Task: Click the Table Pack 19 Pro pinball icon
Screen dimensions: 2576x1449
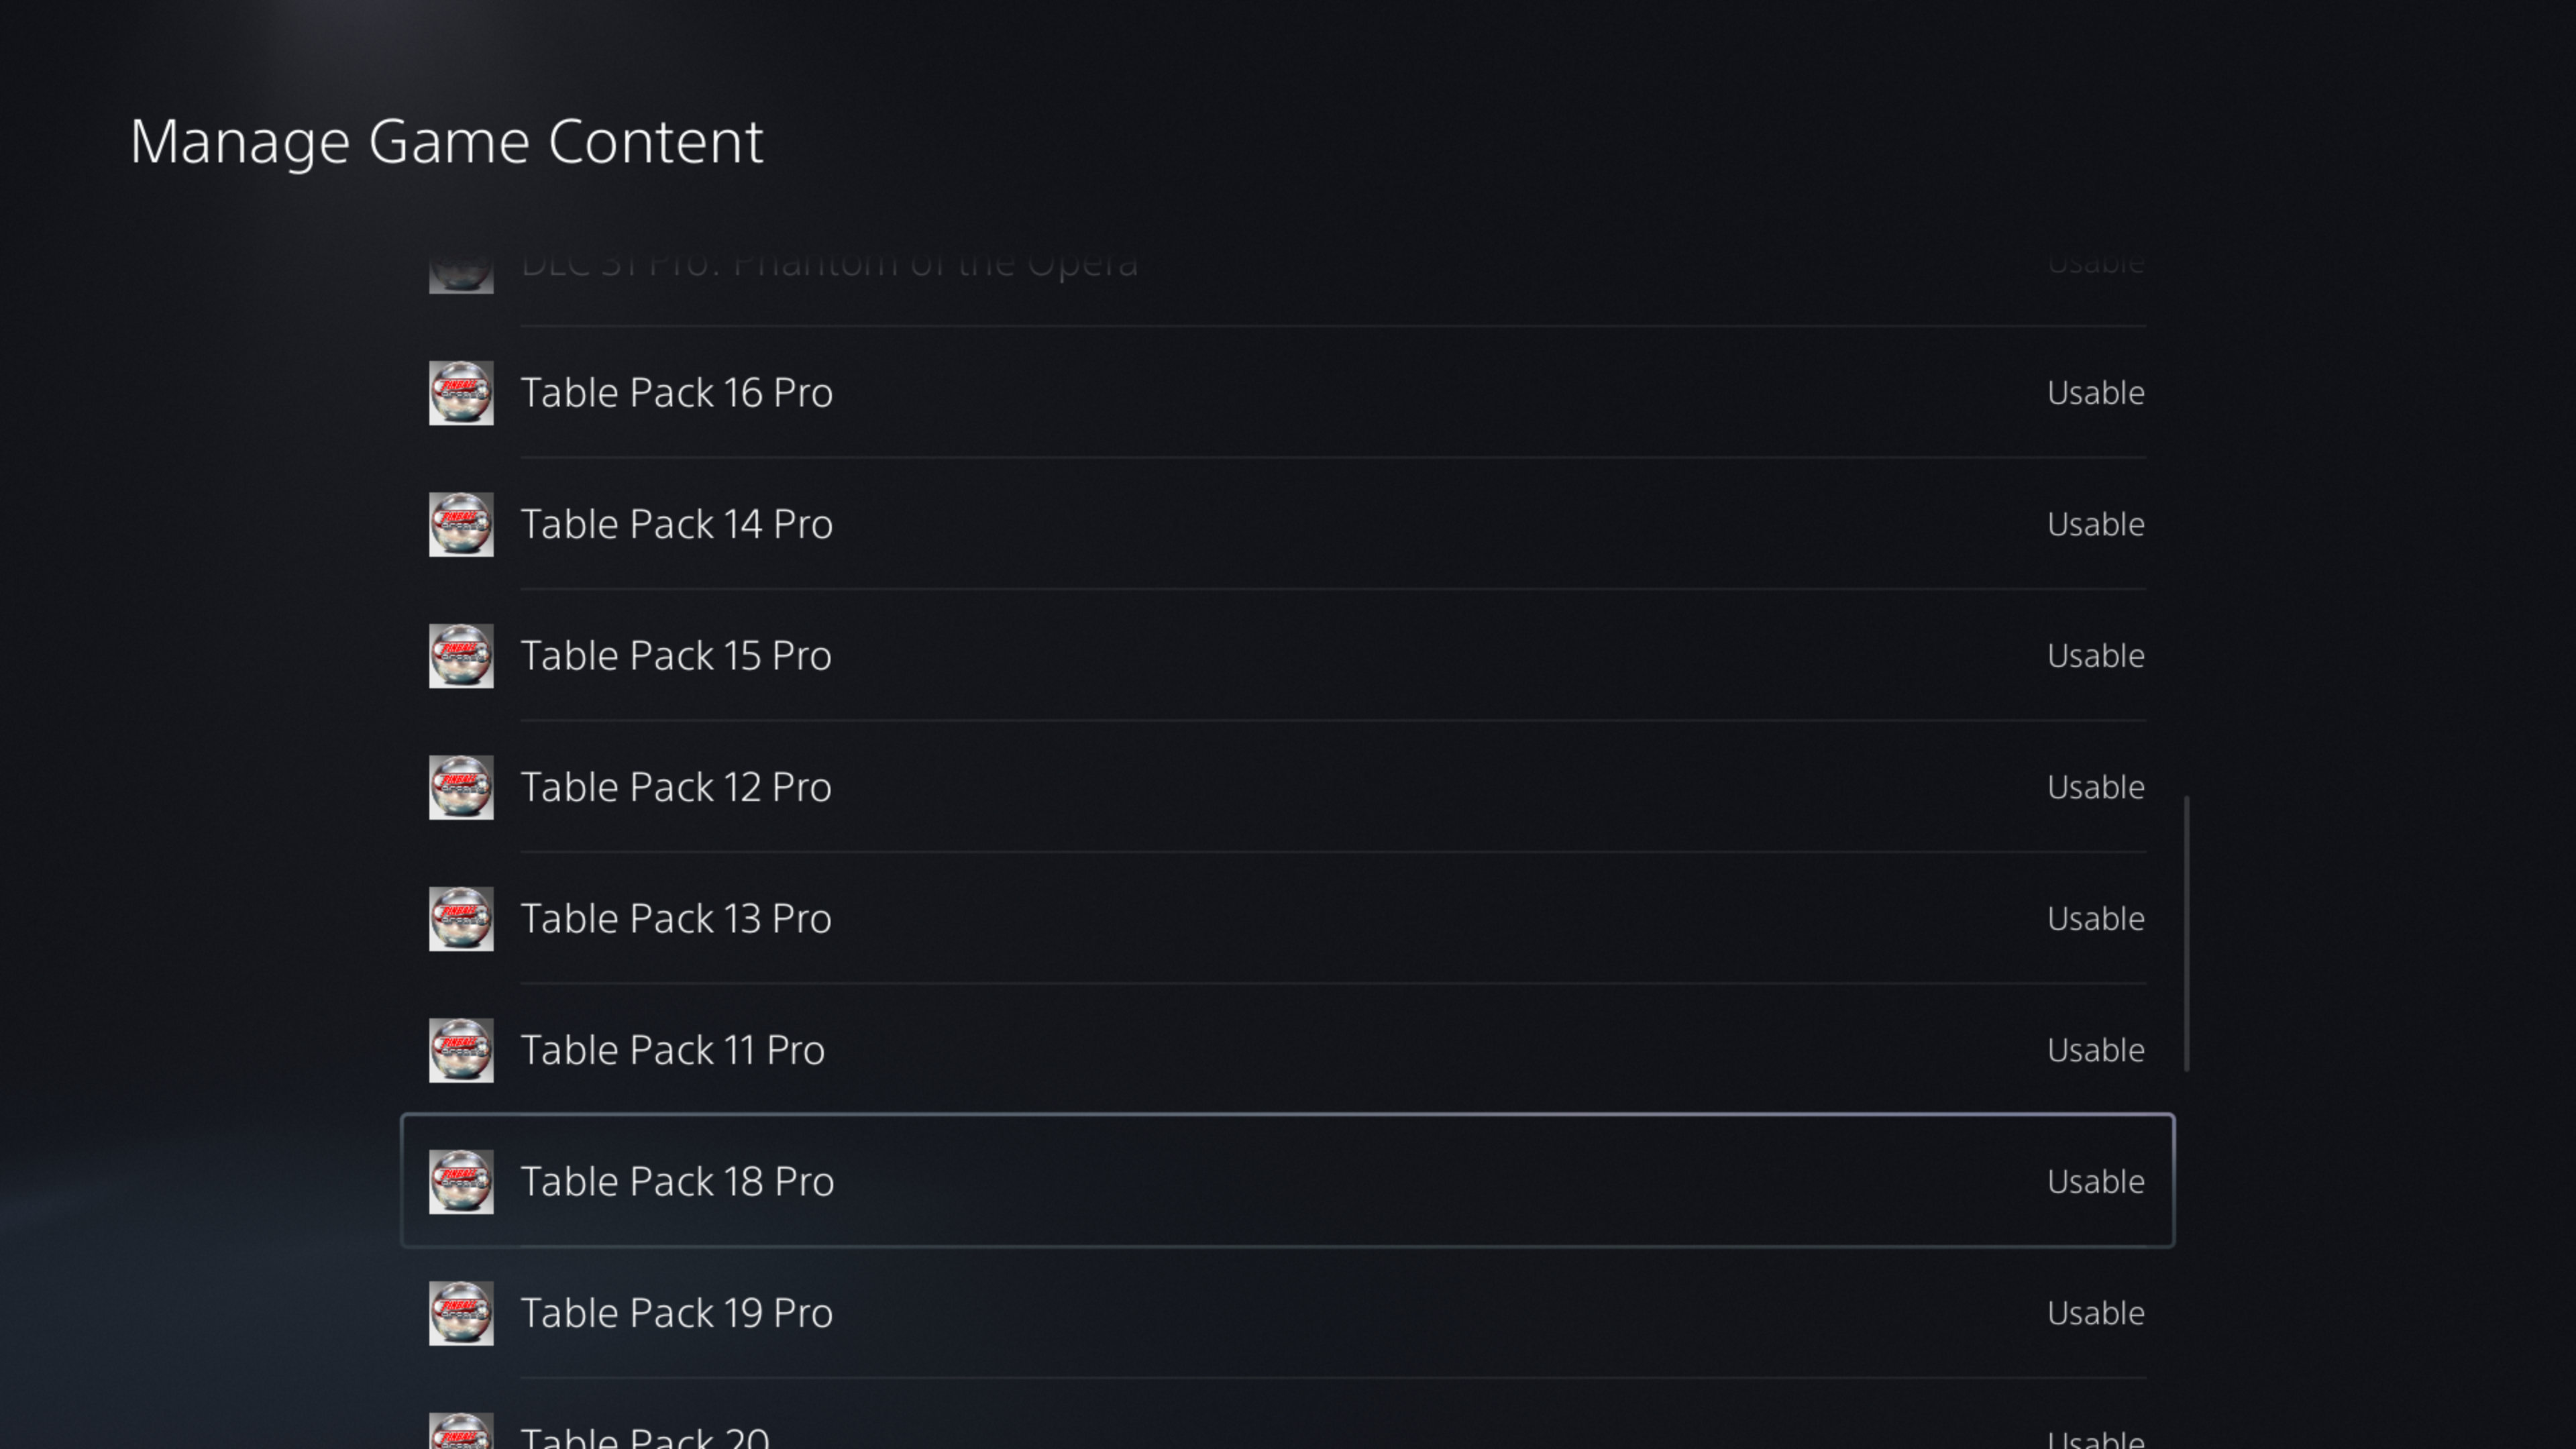Action: [x=461, y=1313]
